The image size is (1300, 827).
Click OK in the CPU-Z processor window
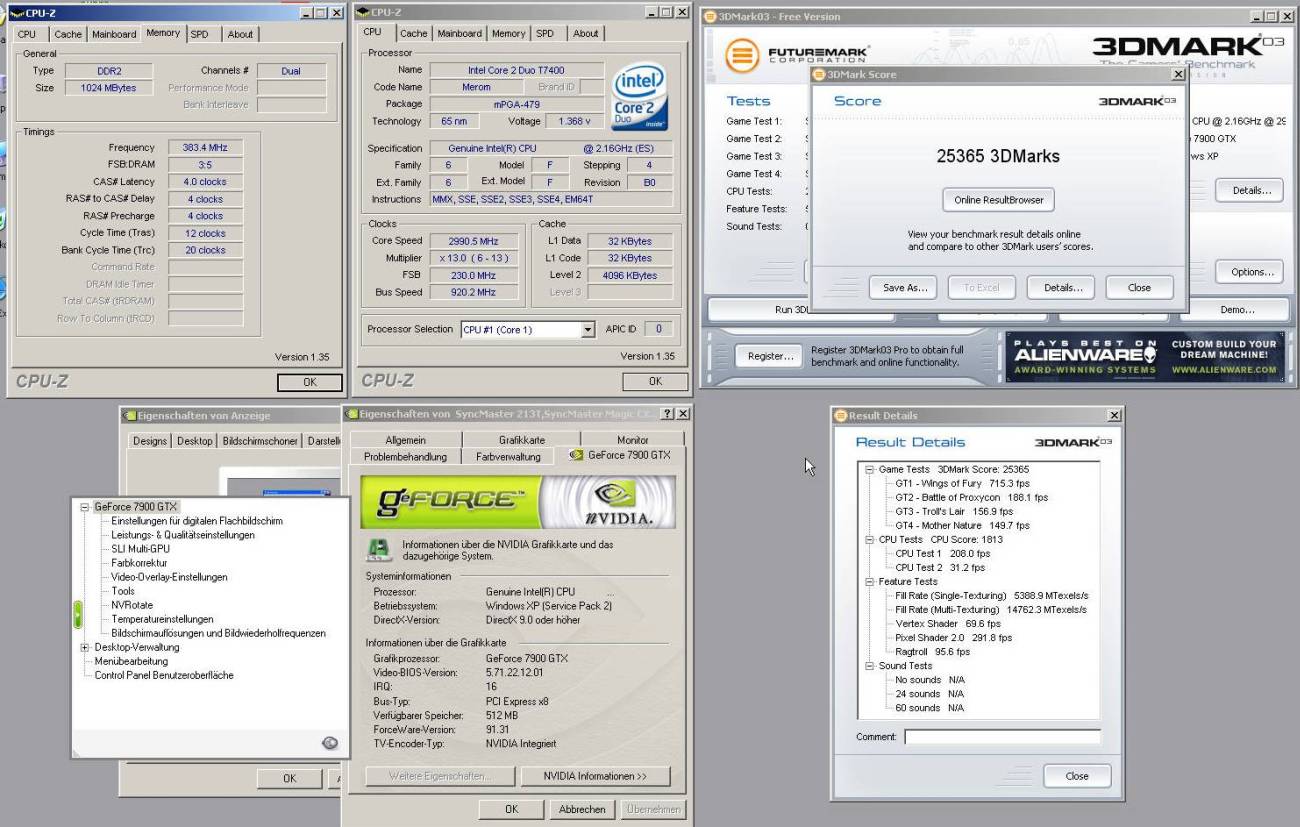click(x=655, y=381)
